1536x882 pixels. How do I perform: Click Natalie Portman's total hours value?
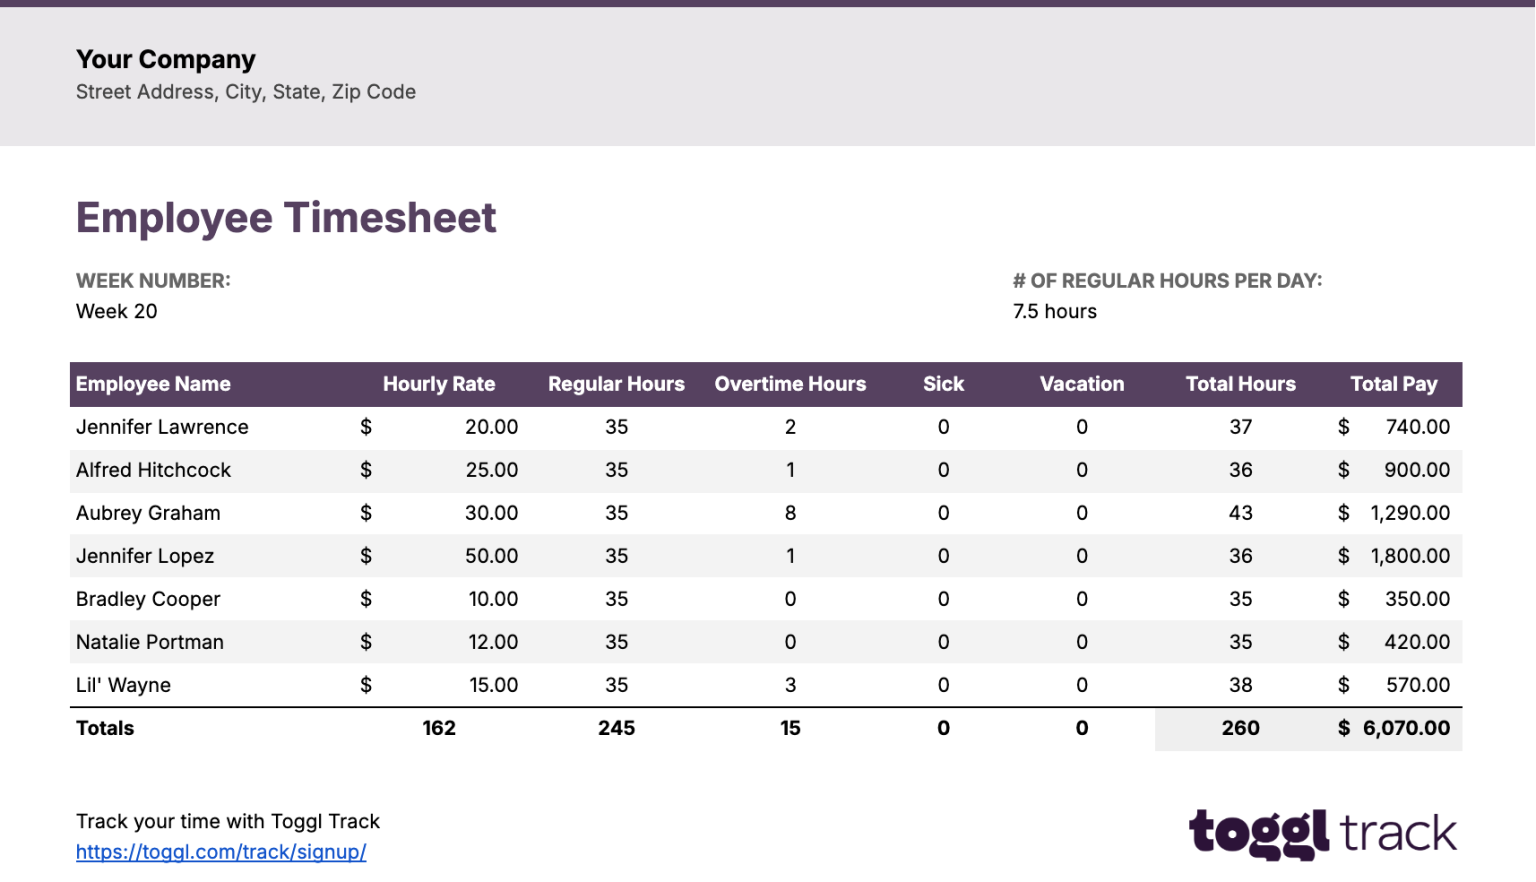[1240, 642]
